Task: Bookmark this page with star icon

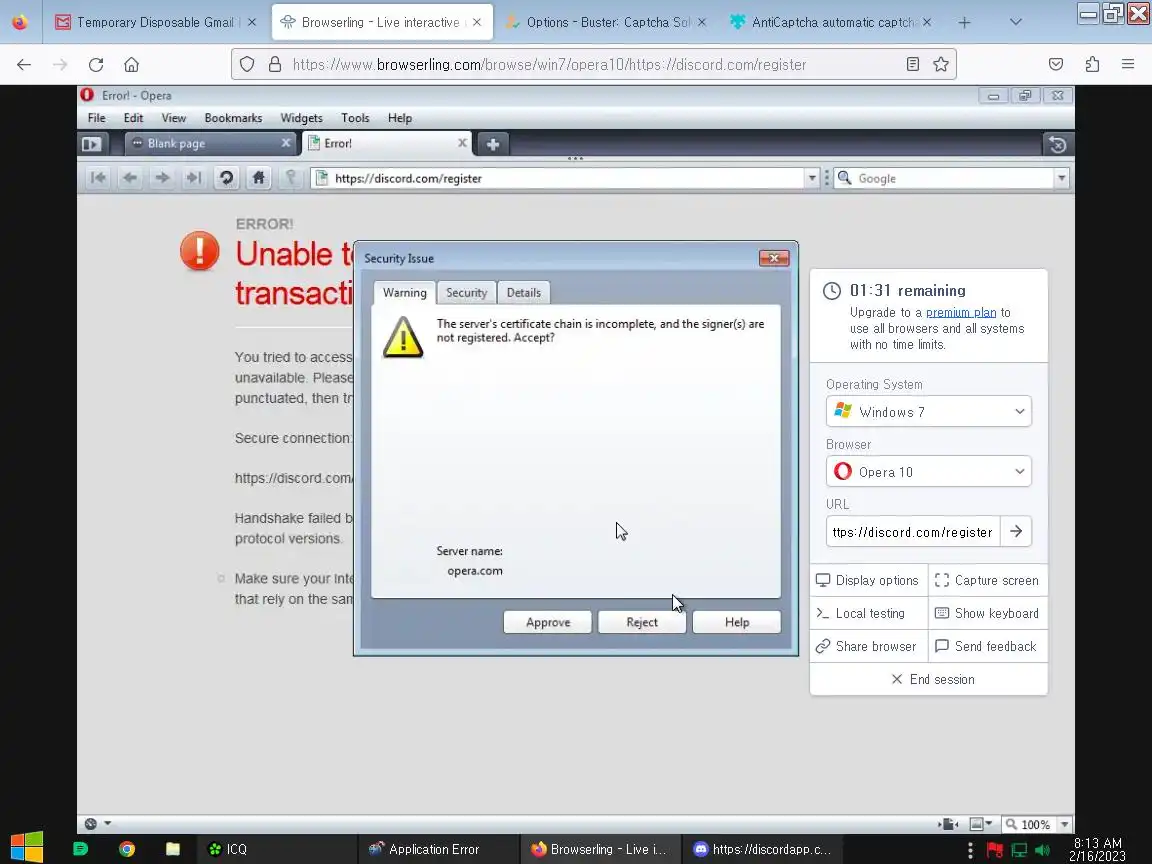Action: point(940,65)
